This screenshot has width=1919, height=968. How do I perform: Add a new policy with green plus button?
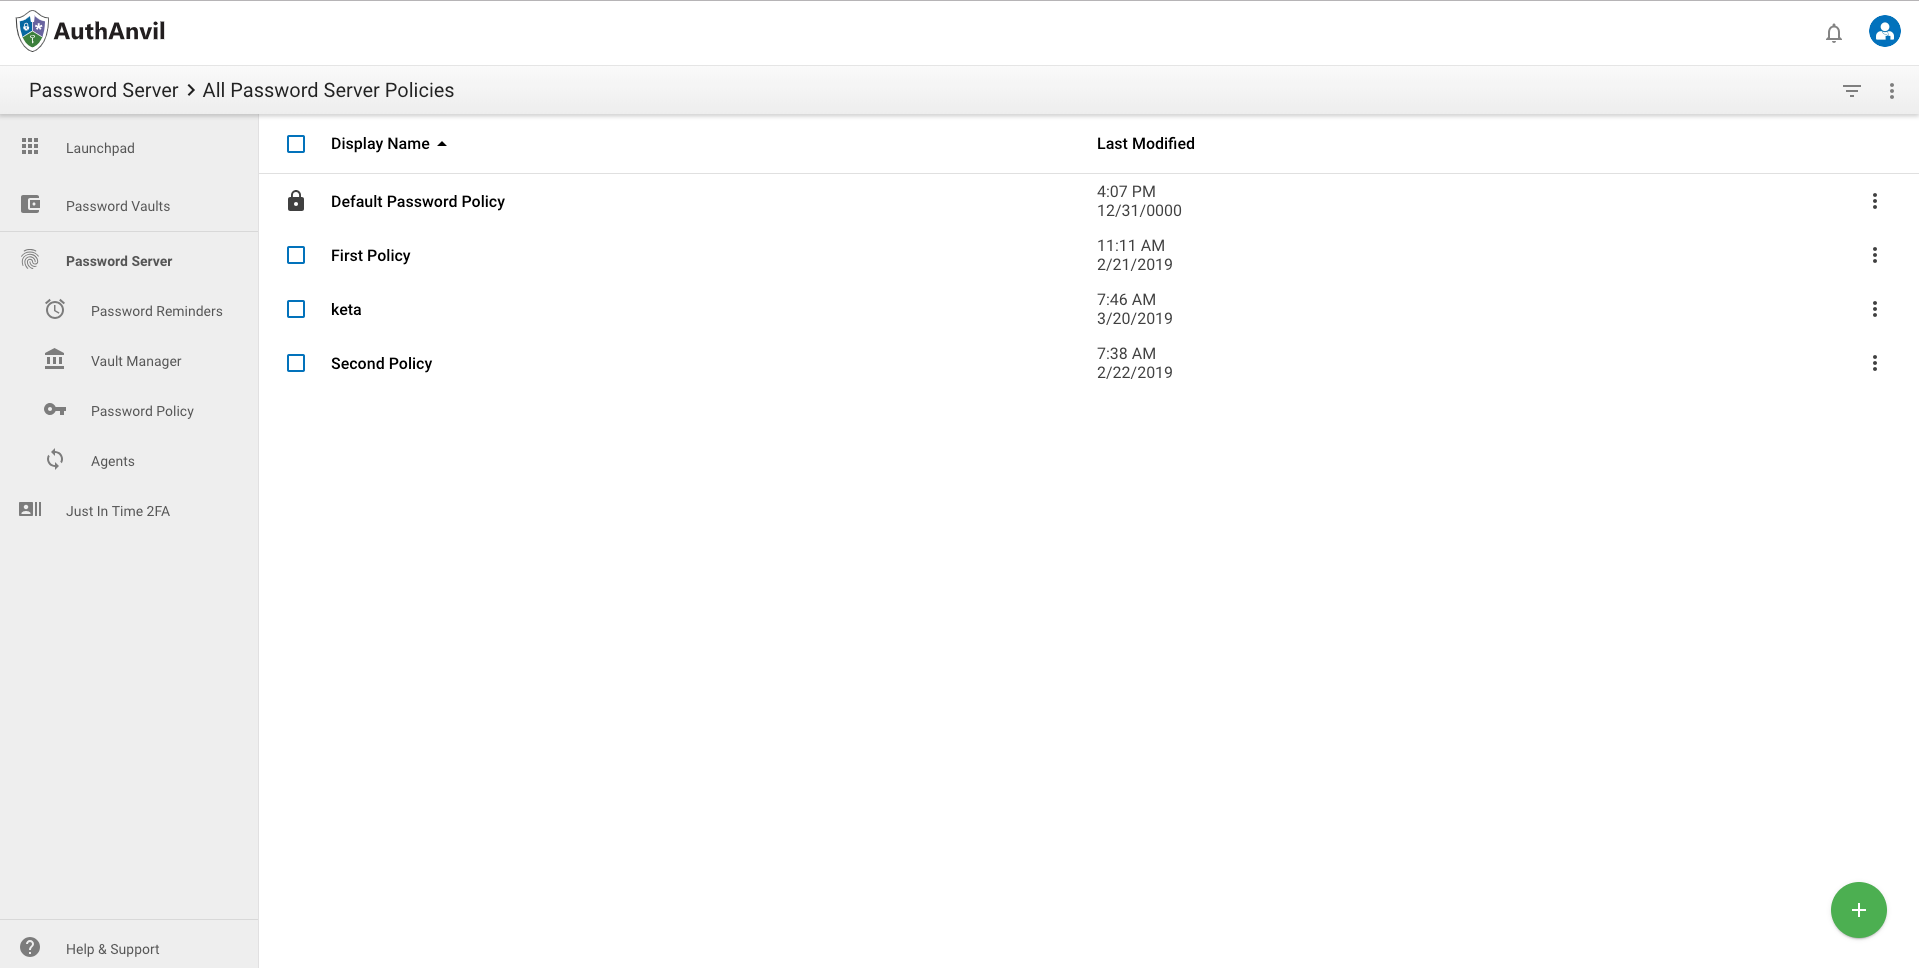click(1858, 910)
